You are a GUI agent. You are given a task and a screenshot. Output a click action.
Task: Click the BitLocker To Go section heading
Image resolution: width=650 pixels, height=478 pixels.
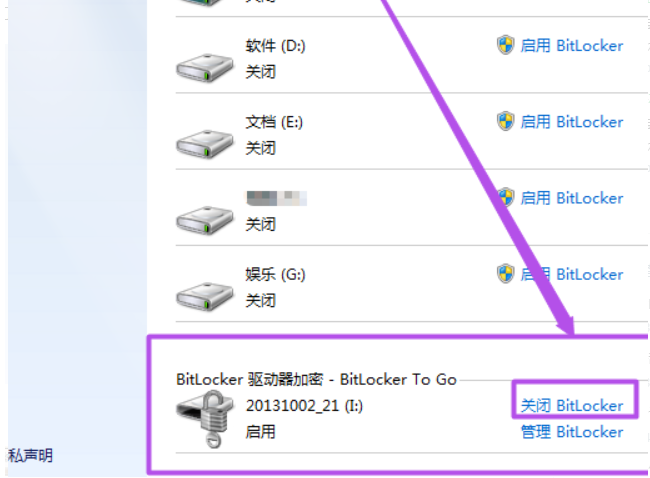click(x=316, y=379)
